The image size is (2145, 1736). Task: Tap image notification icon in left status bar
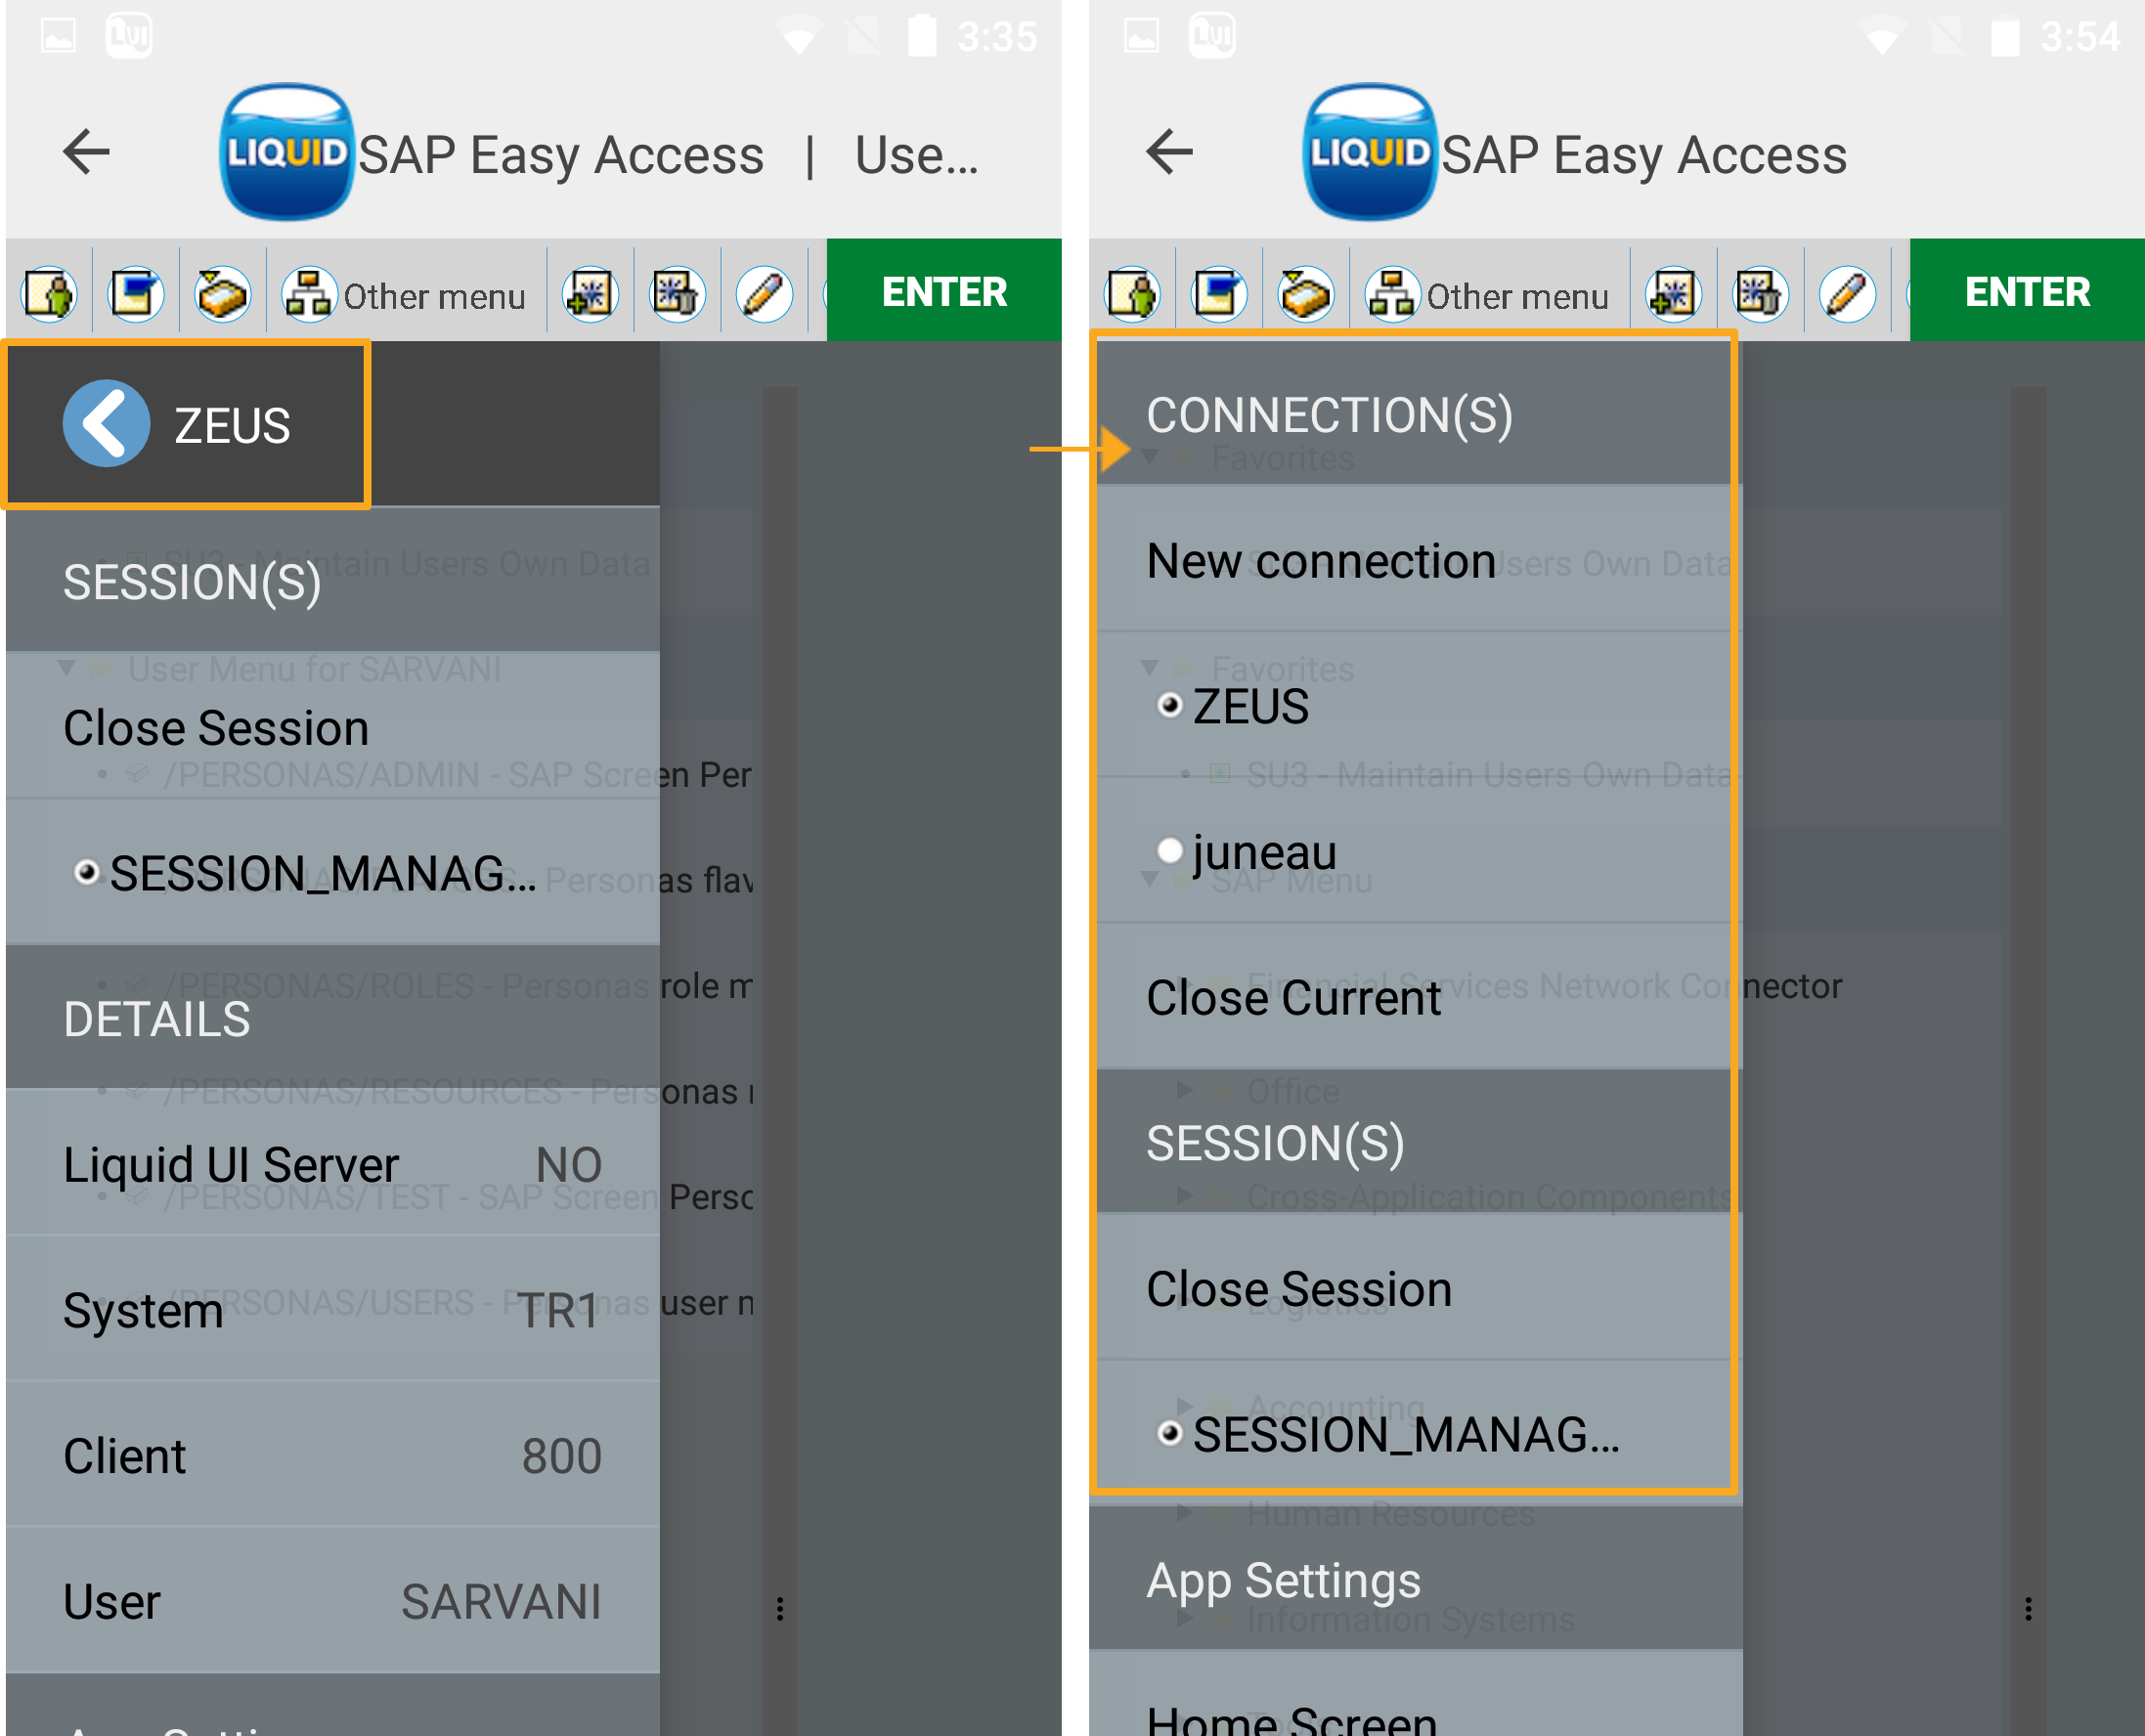(58, 37)
